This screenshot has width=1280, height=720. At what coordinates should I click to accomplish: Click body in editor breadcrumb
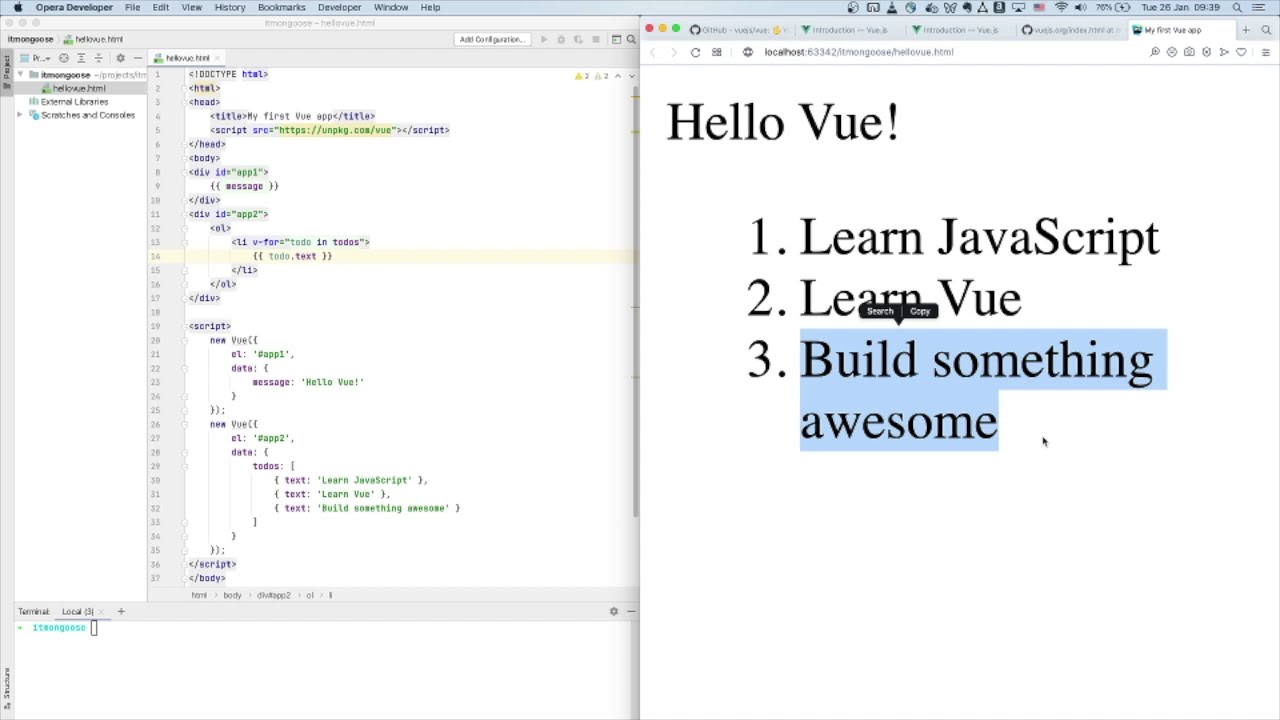pos(232,596)
